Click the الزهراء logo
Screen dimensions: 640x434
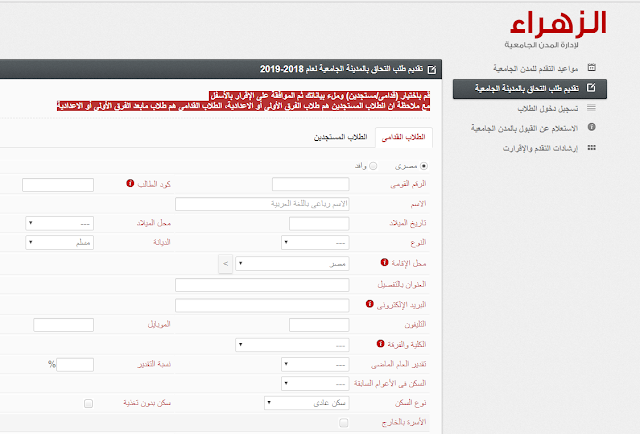(558, 24)
